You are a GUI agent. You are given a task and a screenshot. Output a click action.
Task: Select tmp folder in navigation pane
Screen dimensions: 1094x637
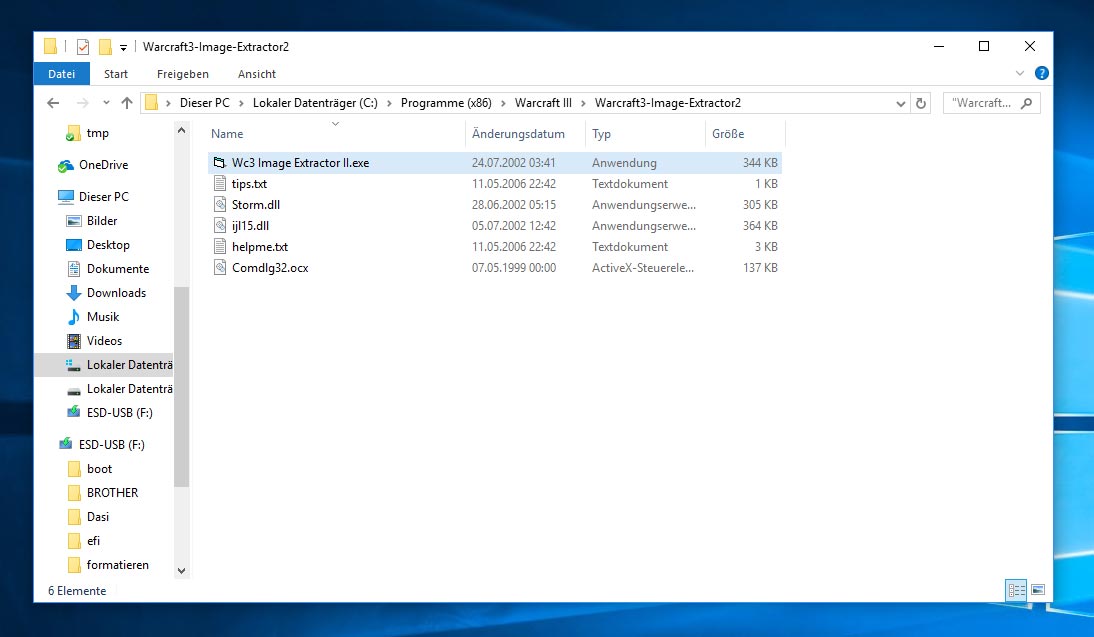[97, 133]
